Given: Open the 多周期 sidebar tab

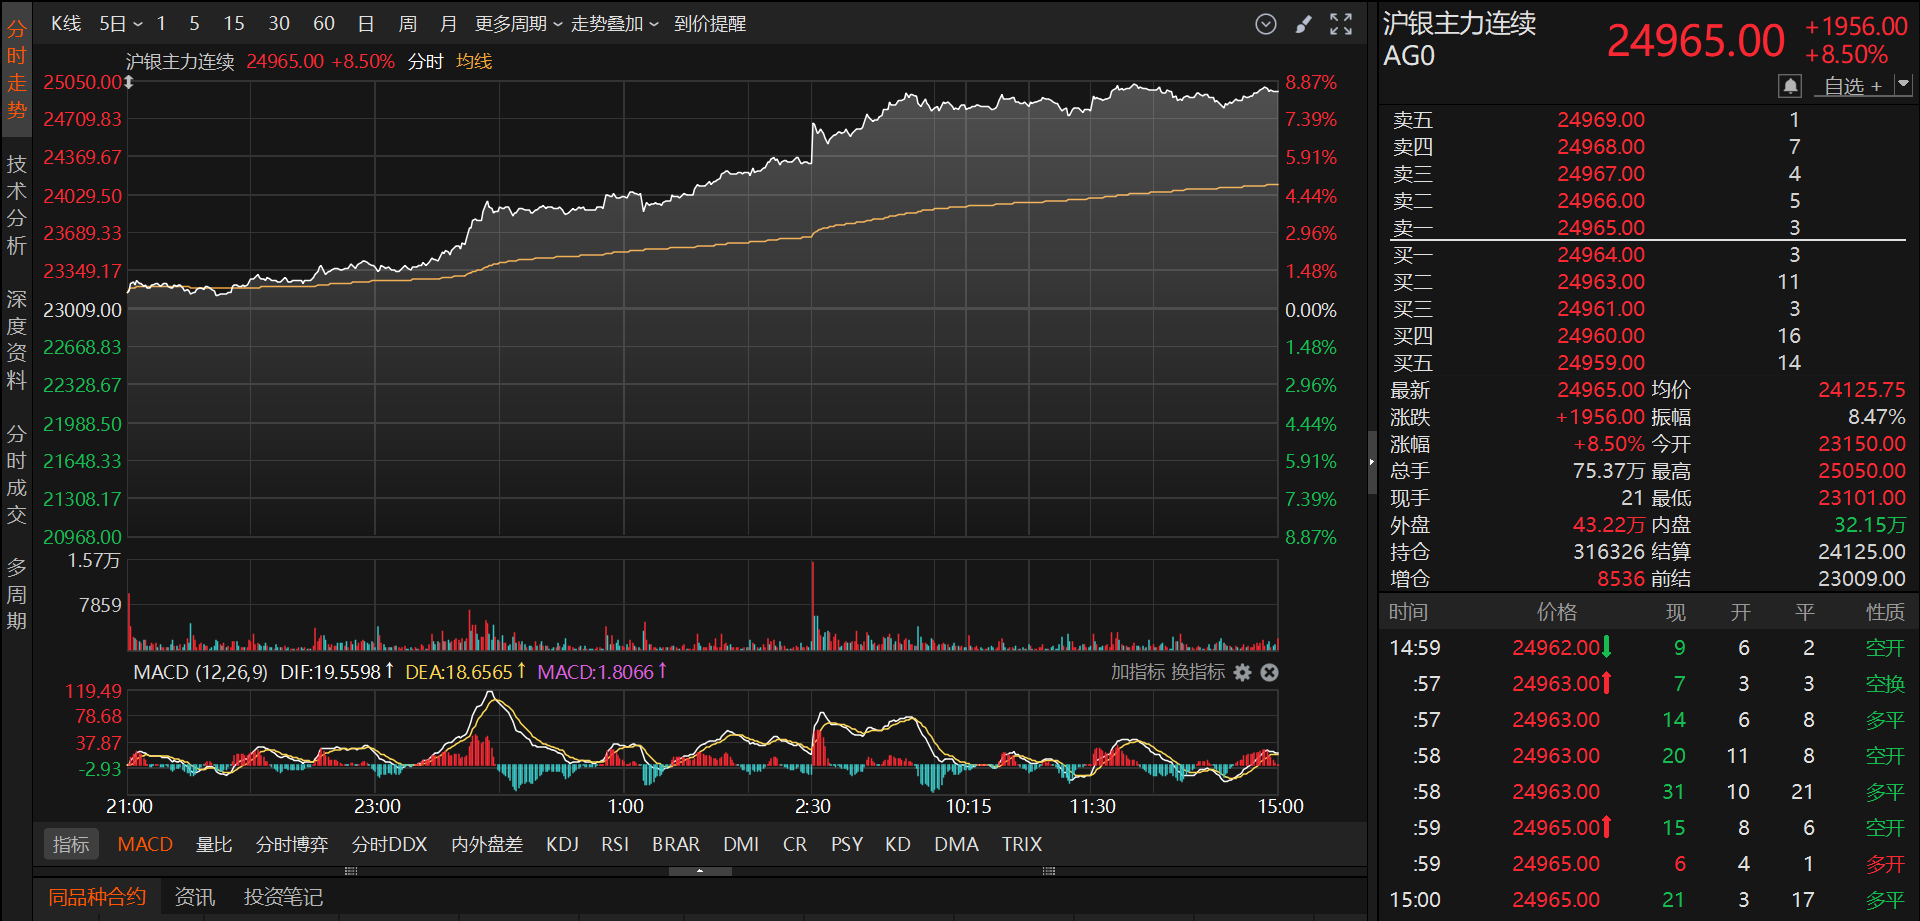Looking at the screenshot, I should click(17, 594).
